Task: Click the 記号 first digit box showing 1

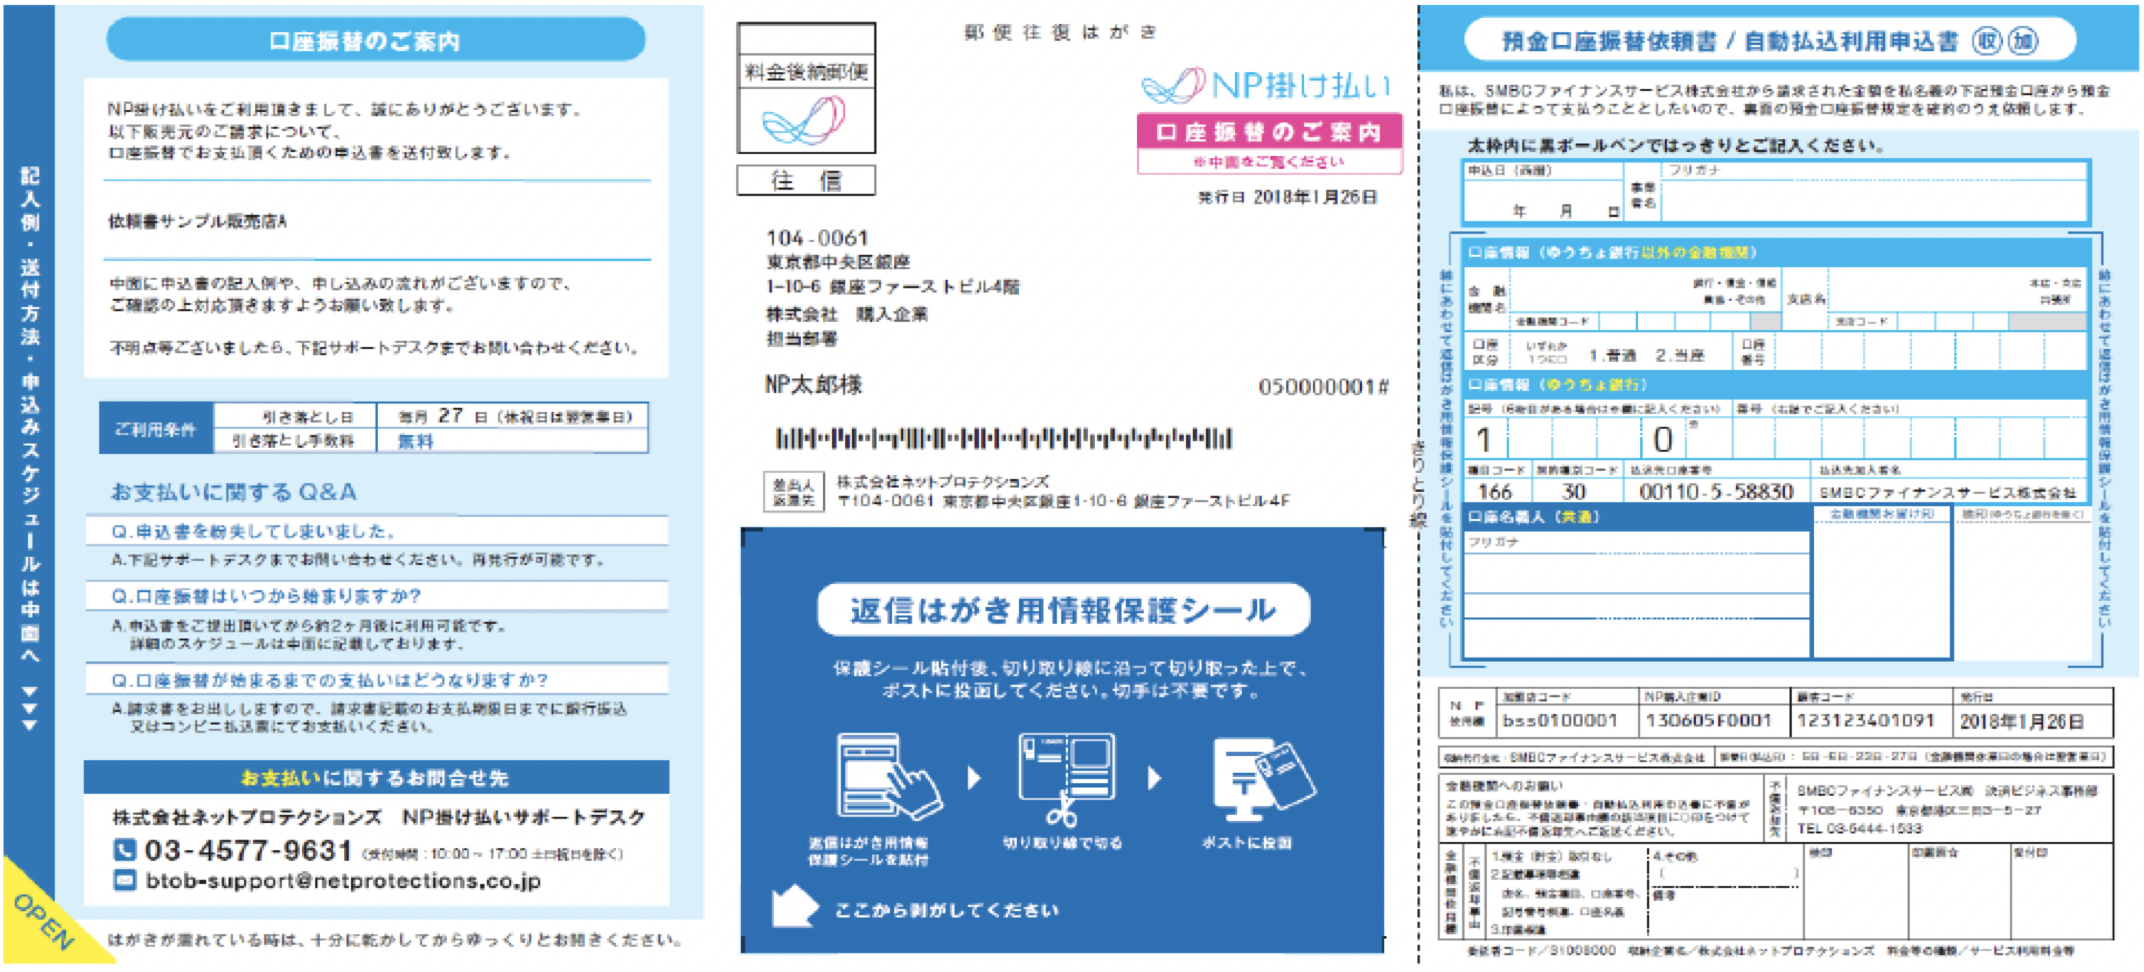Action: pyautogui.click(x=1486, y=439)
